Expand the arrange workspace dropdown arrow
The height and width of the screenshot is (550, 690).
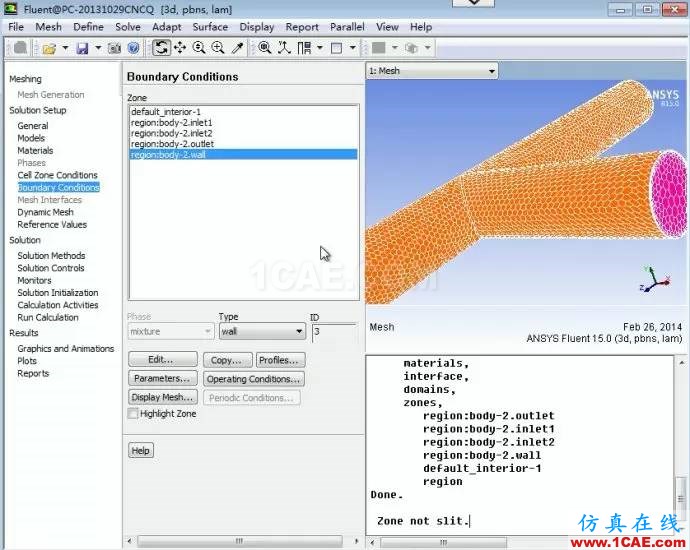tap(320, 48)
